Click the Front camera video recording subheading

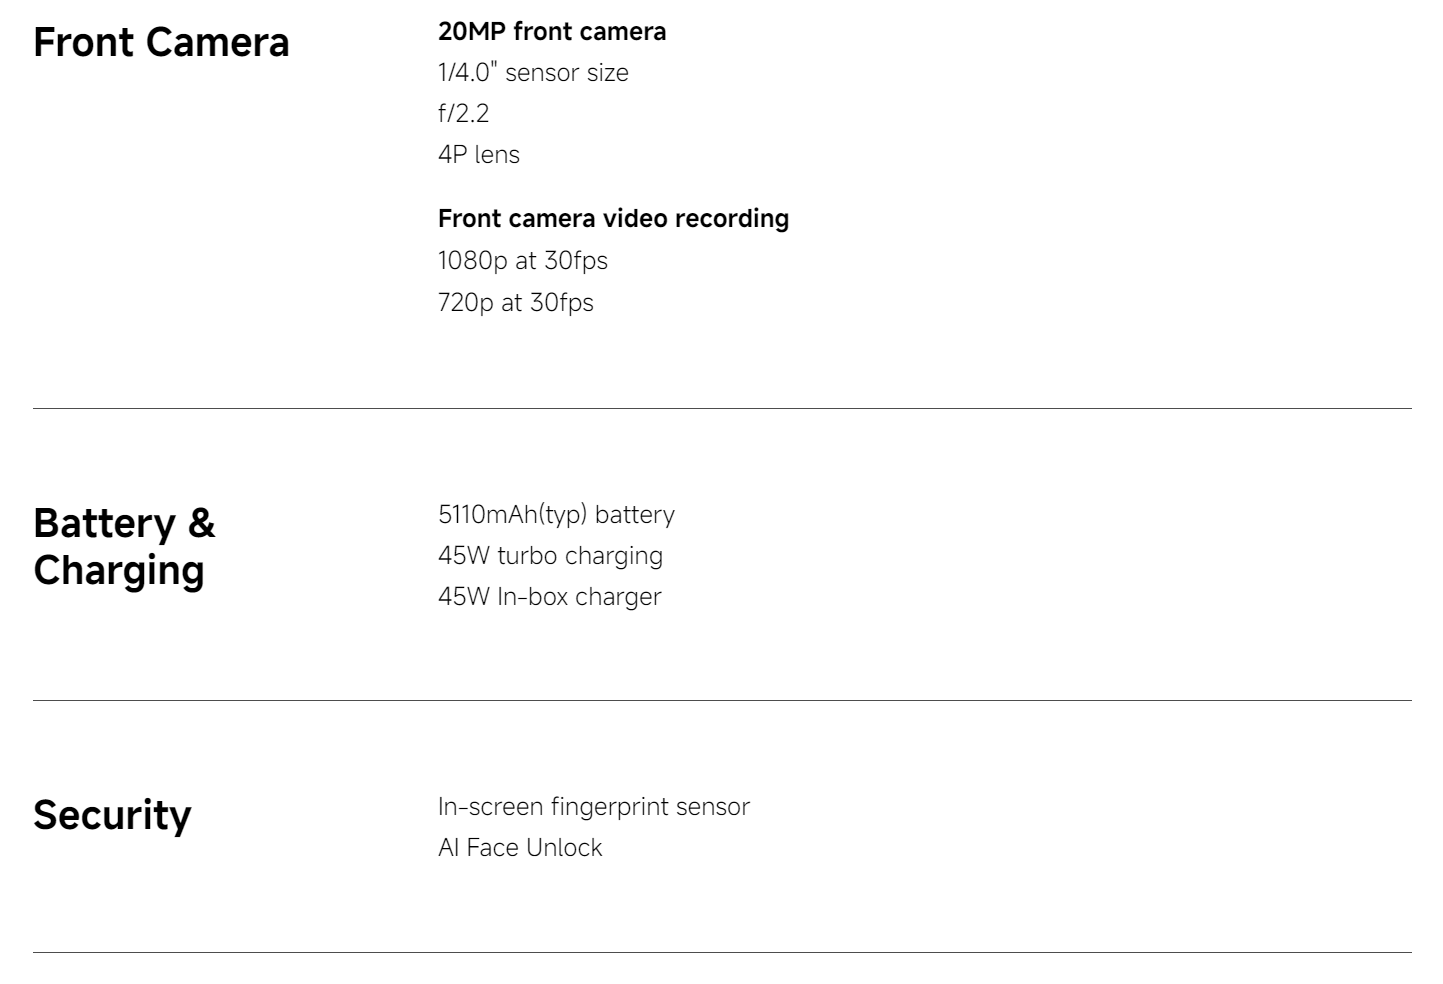click(x=613, y=218)
